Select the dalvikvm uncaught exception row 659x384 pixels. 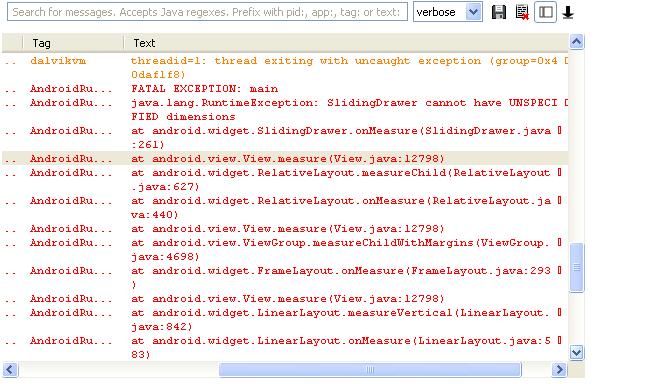285,68
